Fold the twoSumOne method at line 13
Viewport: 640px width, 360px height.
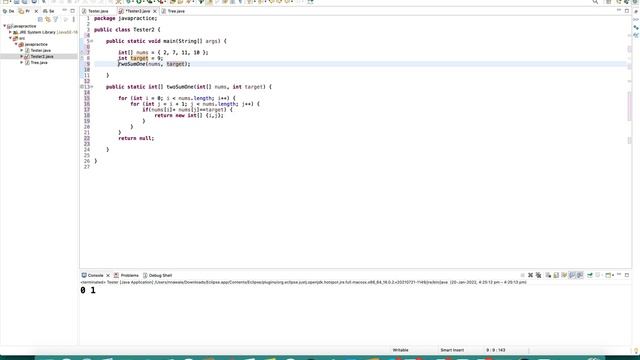[91, 87]
